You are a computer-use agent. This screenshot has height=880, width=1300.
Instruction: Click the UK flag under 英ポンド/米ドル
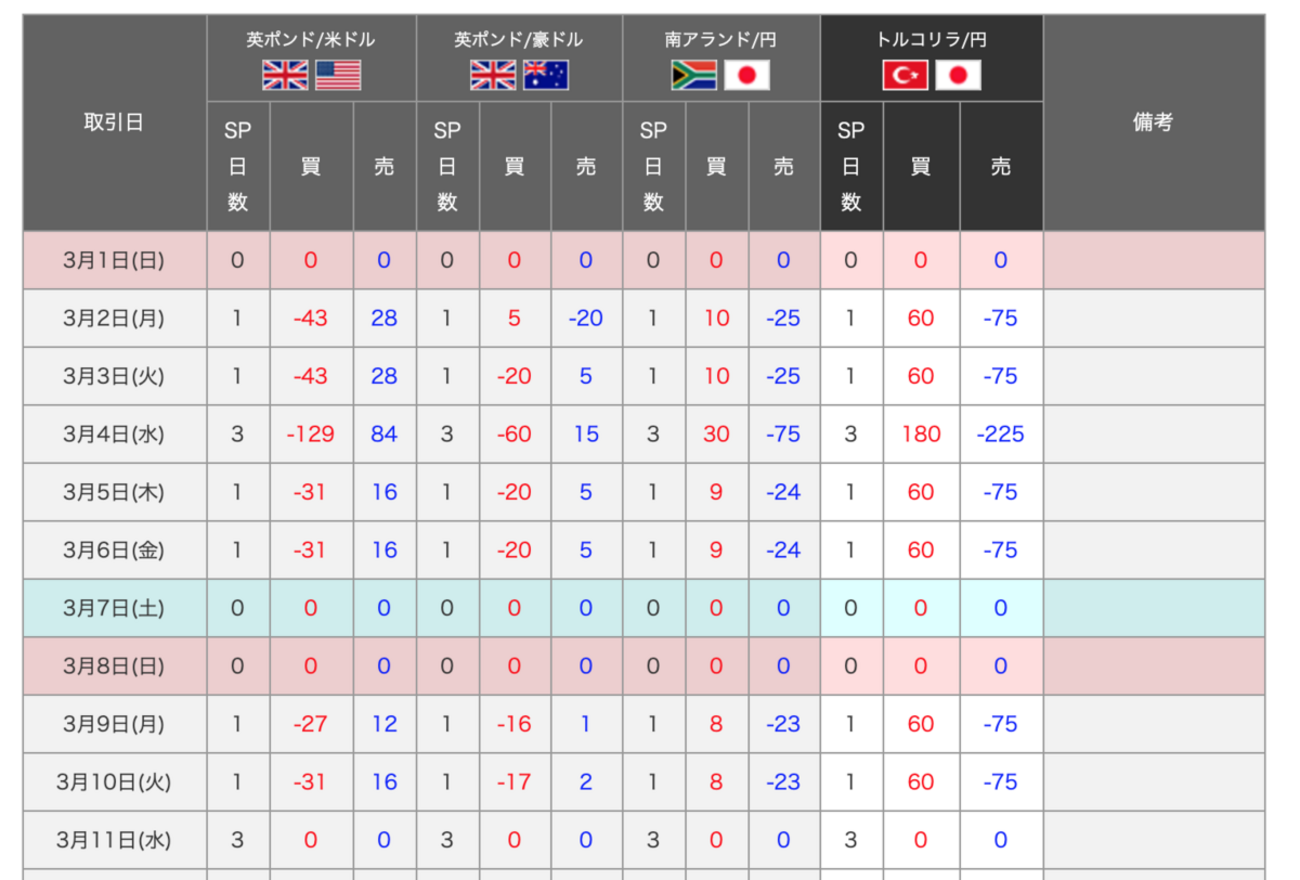click(x=285, y=76)
